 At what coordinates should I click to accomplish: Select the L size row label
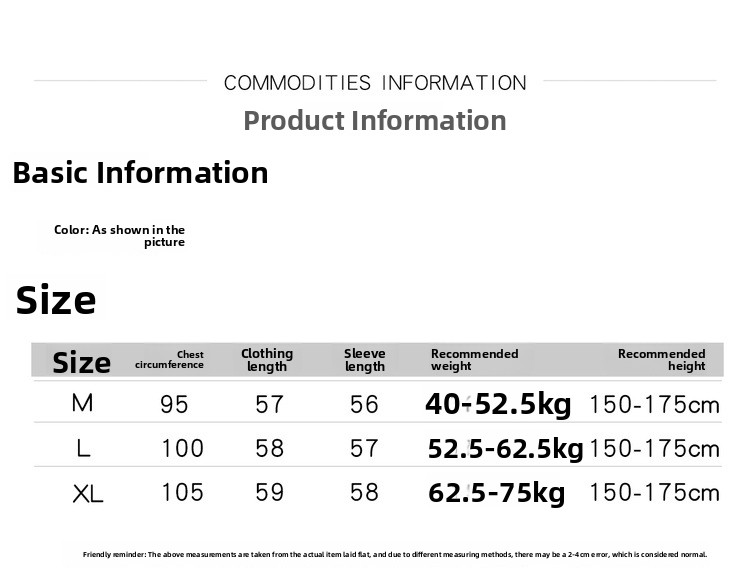[x=83, y=448]
